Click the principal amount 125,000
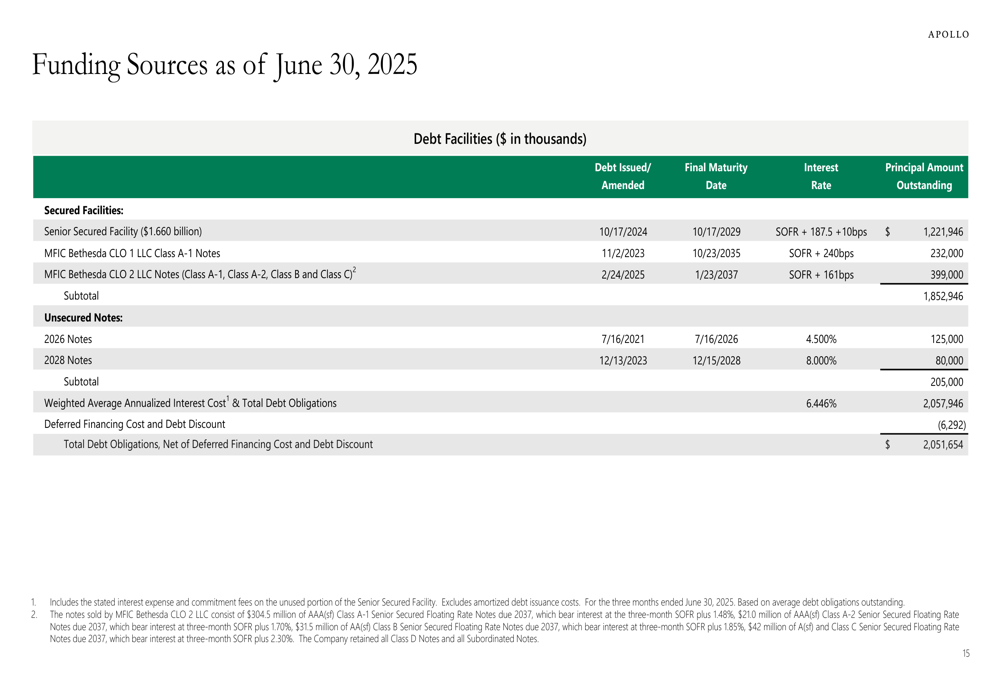The image size is (1000, 685). click(946, 339)
